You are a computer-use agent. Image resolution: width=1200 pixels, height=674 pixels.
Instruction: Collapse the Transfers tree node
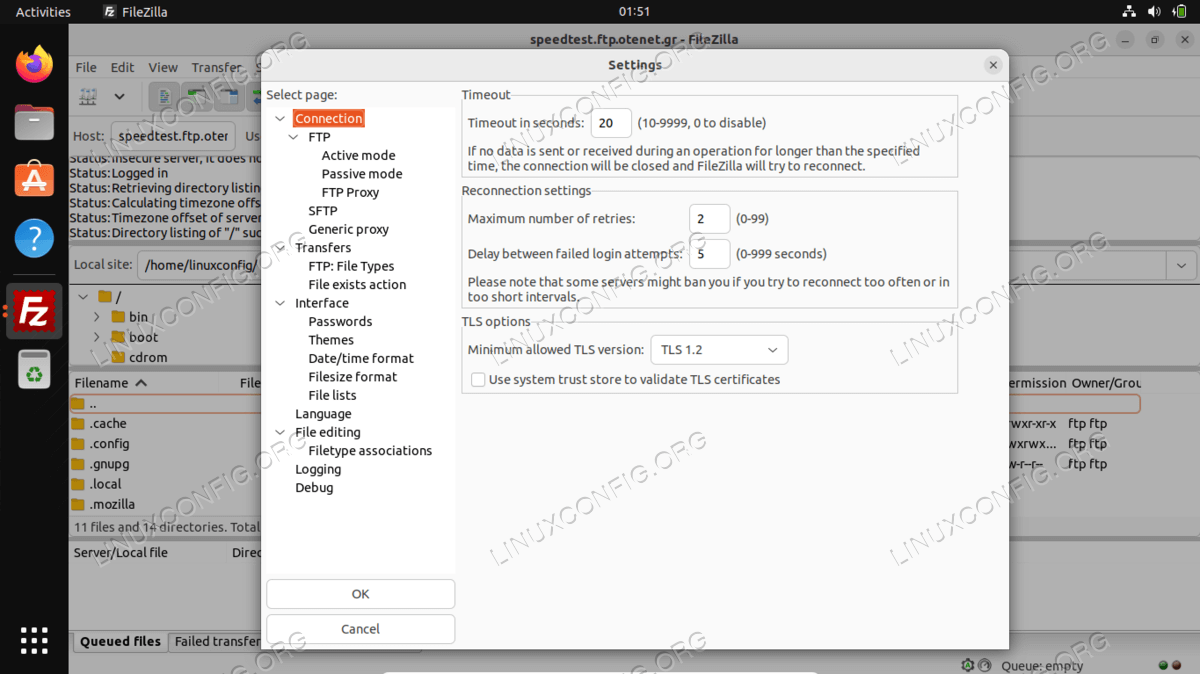(279, 248)
